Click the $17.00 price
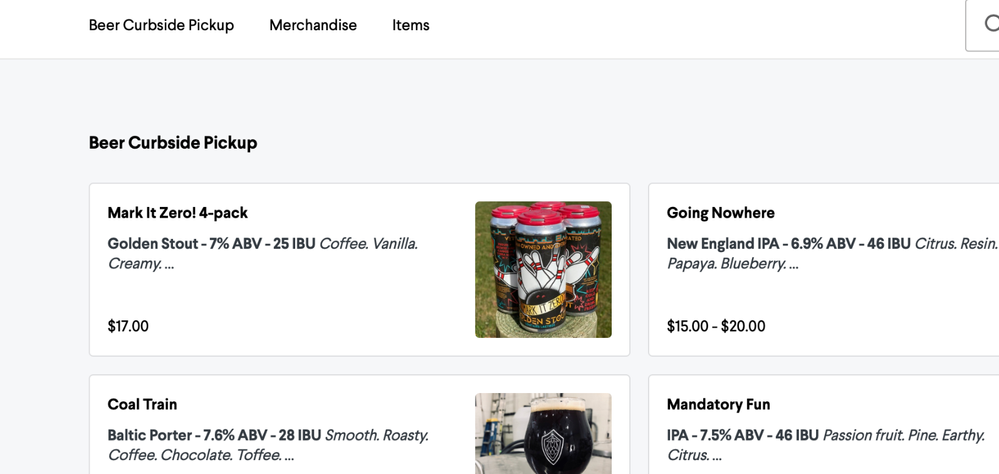Viewport: 999px width, 474px height. pos(128,326)
